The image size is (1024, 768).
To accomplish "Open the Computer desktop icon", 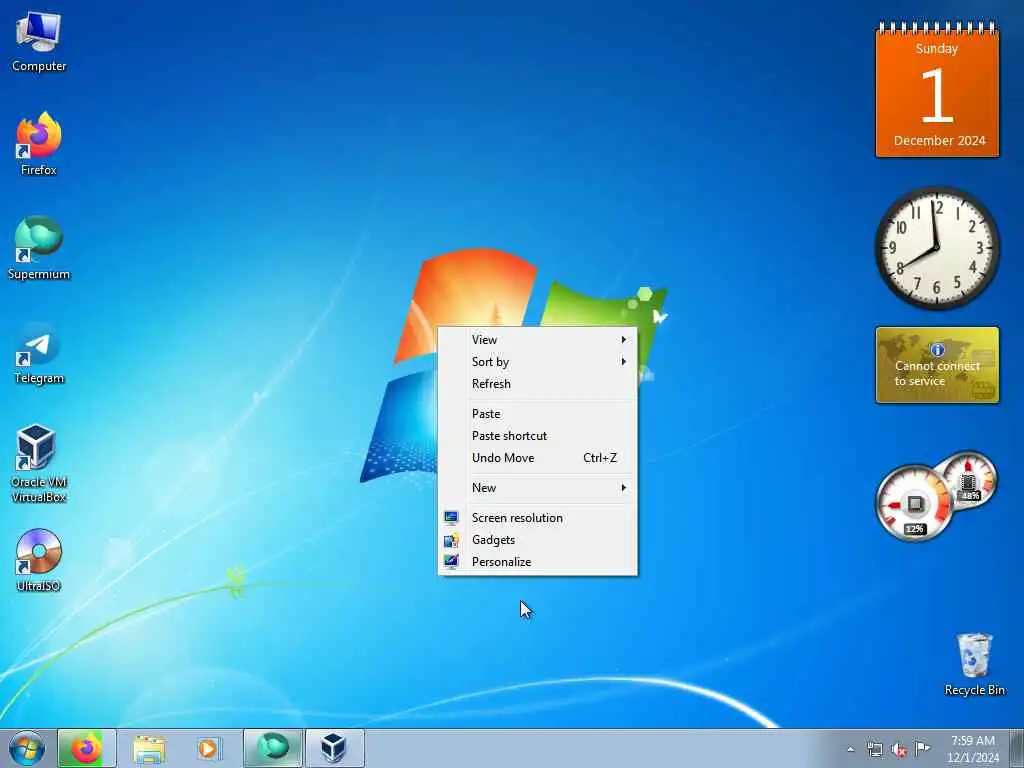I will coord(39,42).
